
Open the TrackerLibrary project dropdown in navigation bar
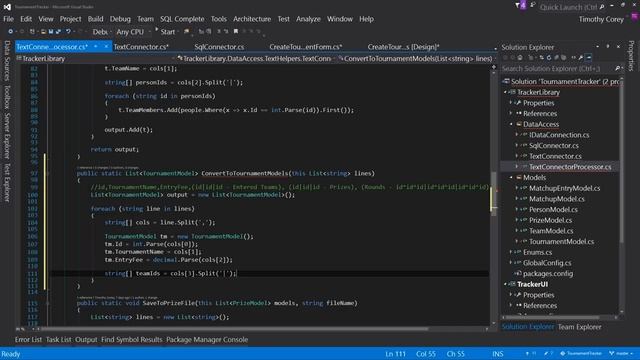[x=96, y=59]
